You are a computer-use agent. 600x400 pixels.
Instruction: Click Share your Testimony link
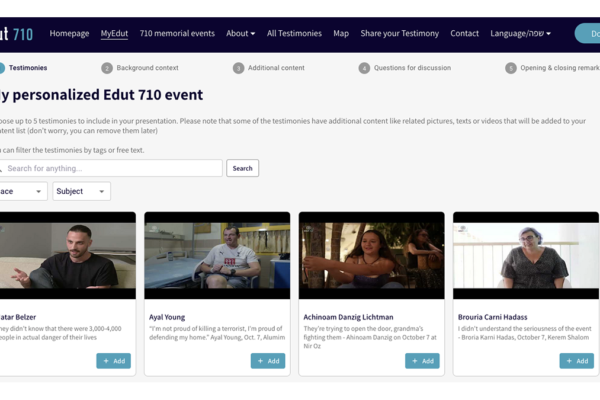click(x=399, y=34)
